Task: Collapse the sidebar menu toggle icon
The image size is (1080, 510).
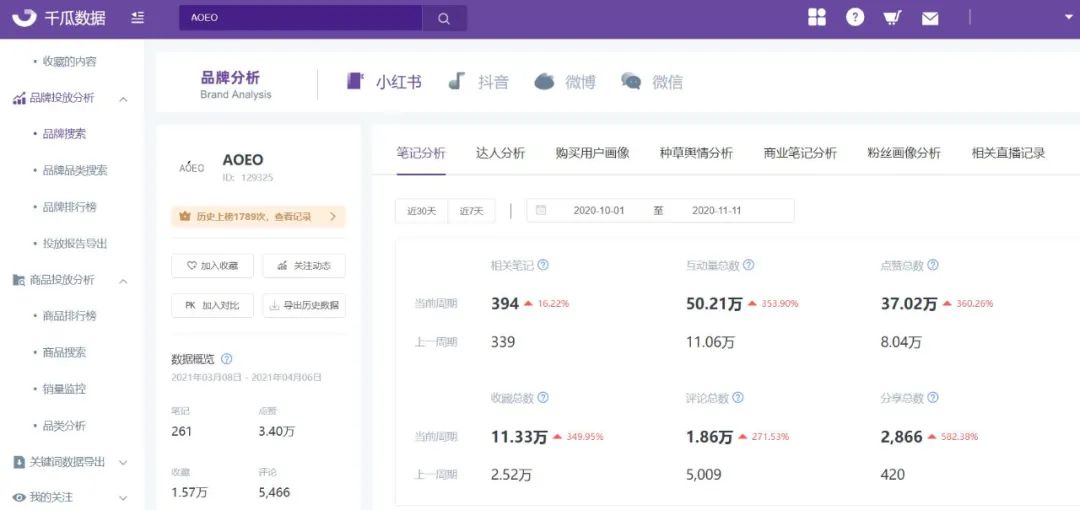Action: click(138, 18)
